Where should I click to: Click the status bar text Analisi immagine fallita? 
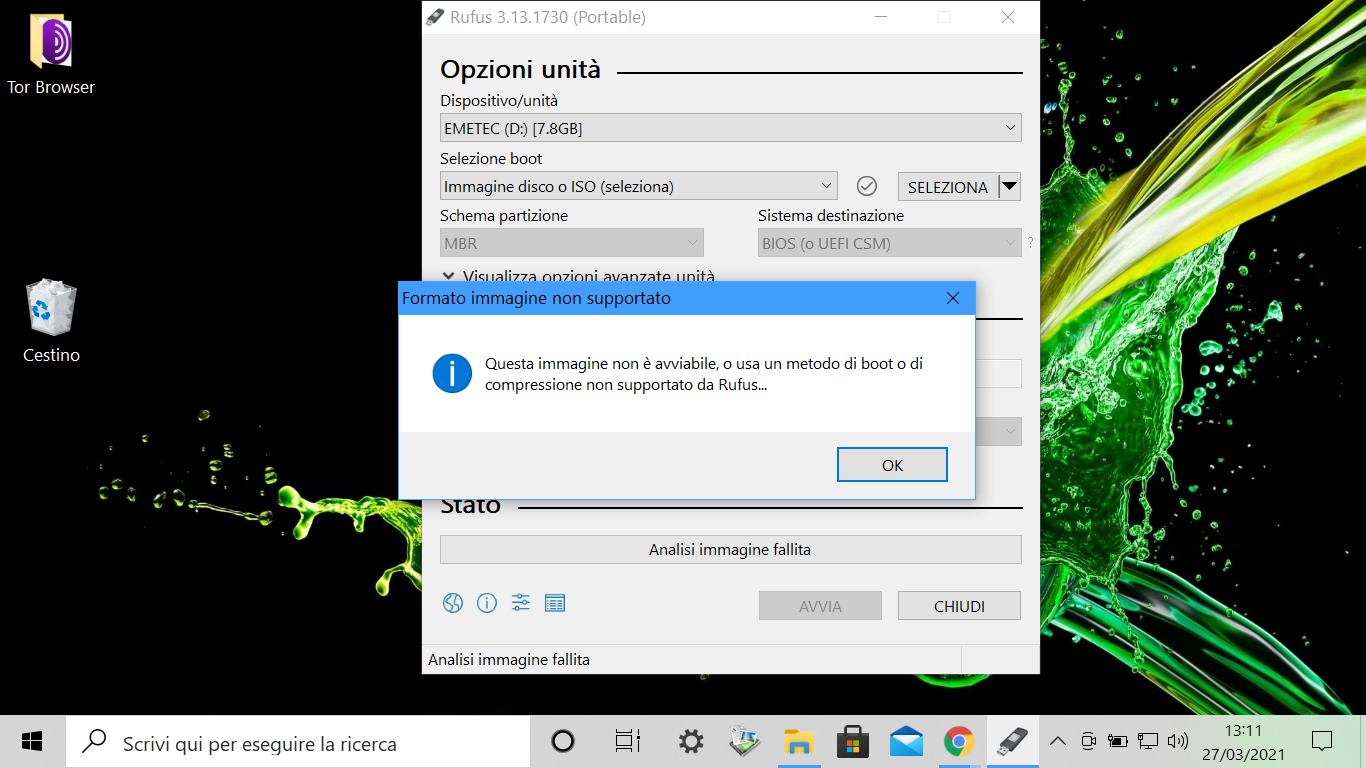[x=509, y=660]
